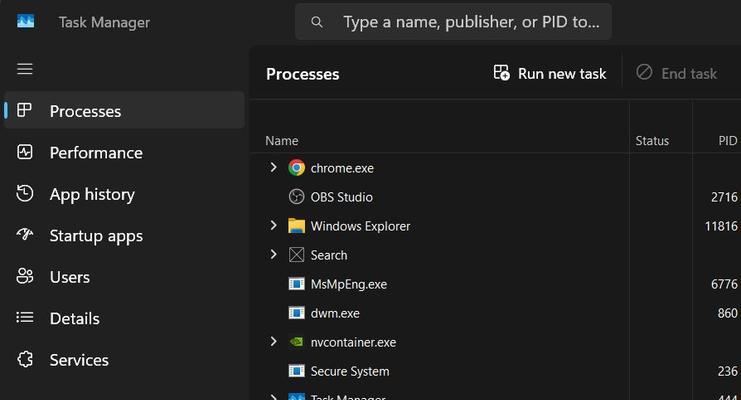Screen dimensions: 741x400
Task: Expand the Search process group
Action: [273, 254]
